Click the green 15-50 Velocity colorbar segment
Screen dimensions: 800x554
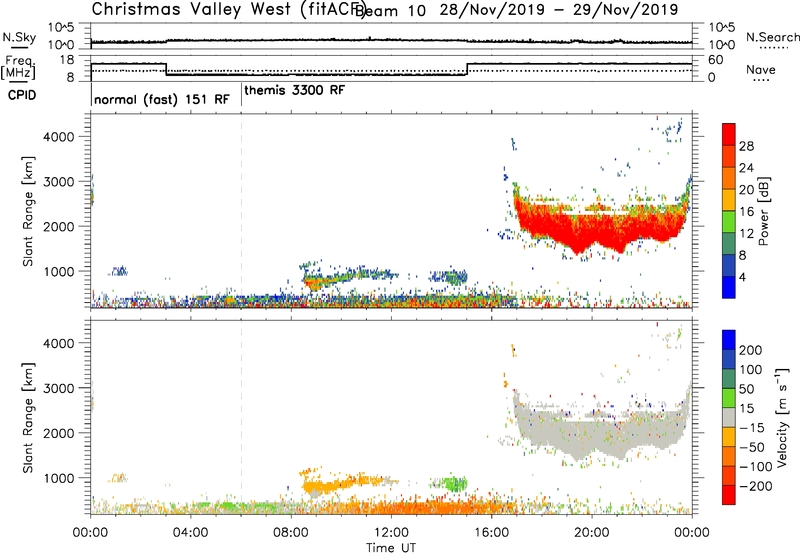click(729, 398)
